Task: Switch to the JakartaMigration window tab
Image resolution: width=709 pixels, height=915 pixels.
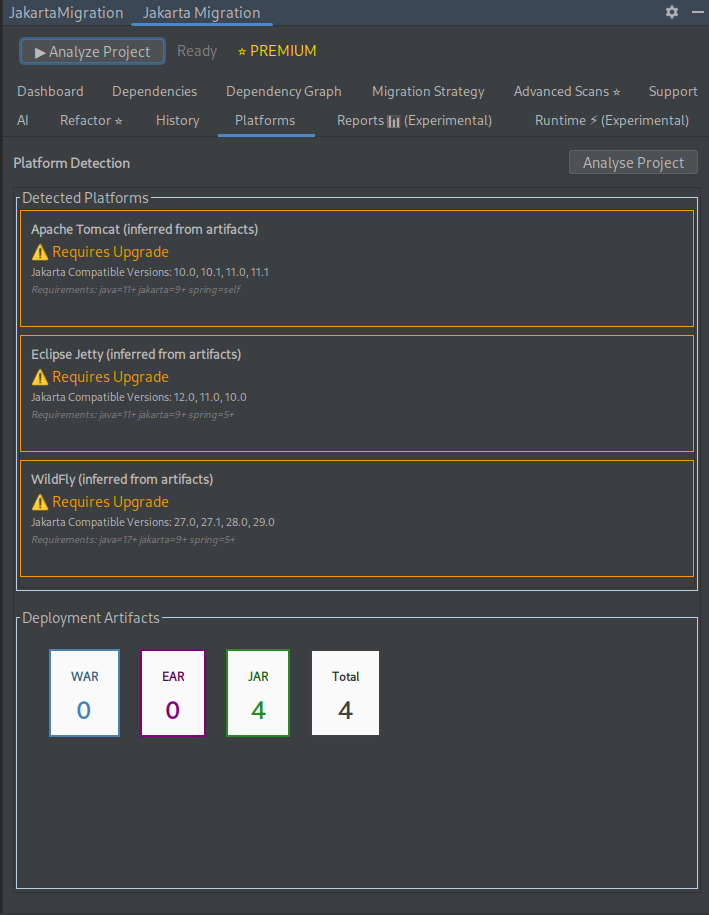Action: click(66, 13)
